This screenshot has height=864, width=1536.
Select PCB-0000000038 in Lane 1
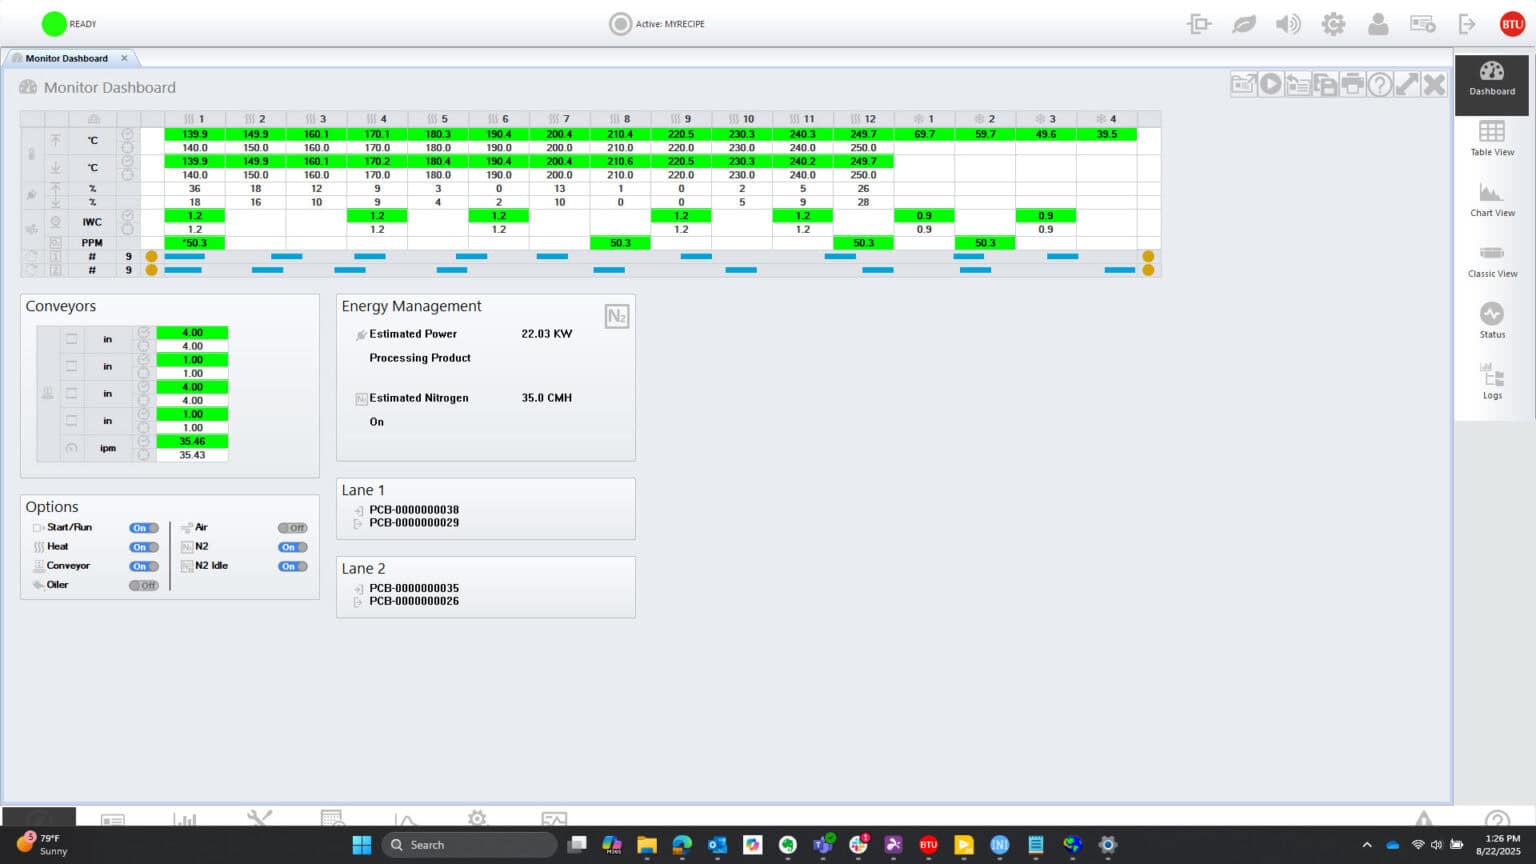[414, 510]
